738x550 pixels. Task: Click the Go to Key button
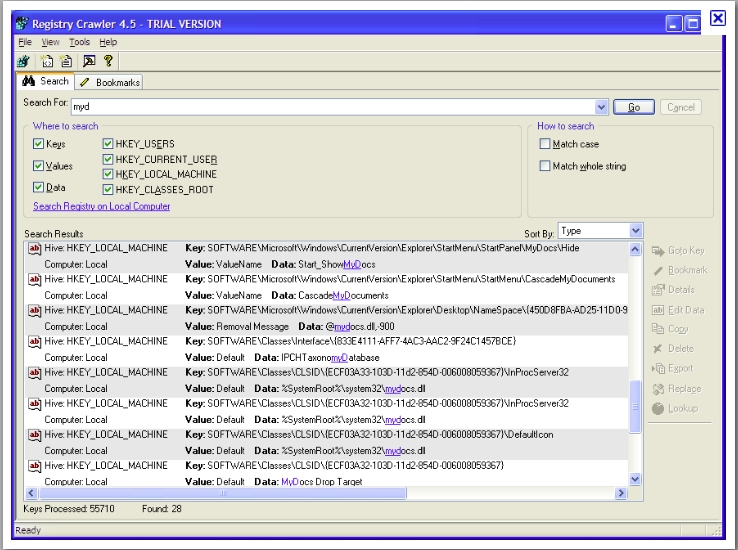(678, 250)
